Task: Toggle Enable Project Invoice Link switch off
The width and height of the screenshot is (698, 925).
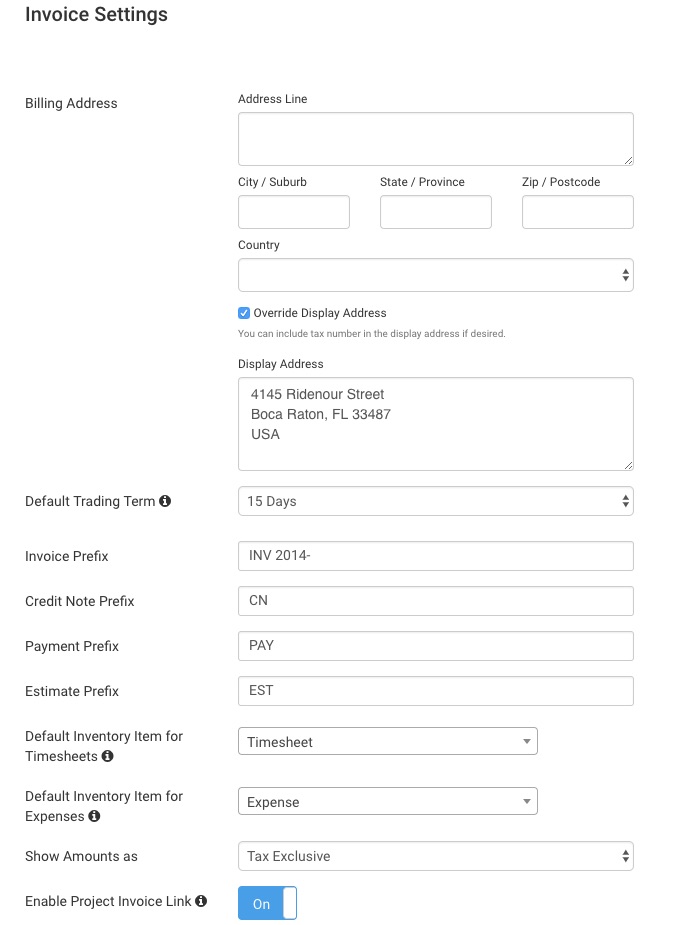Action: [x=267, y=903]
